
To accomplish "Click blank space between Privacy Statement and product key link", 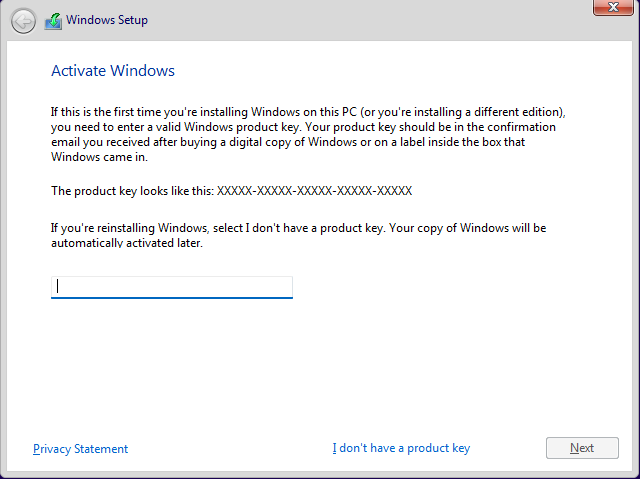I will click(x=230, y=449).
